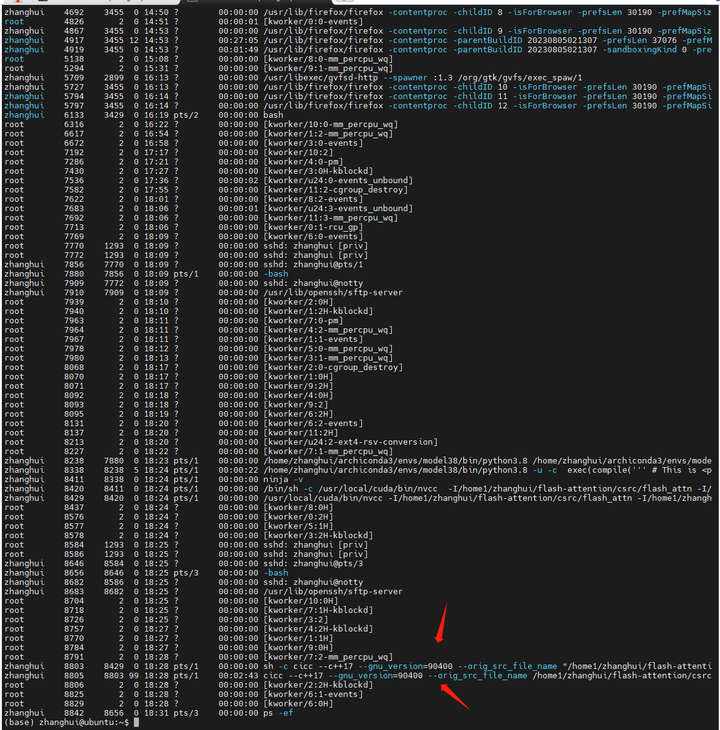The height and width of the screenshot is (730, 720).
Task: Click "sshd: zhanghui@pts/1" process entry
Action: click(x=313, y=264)
